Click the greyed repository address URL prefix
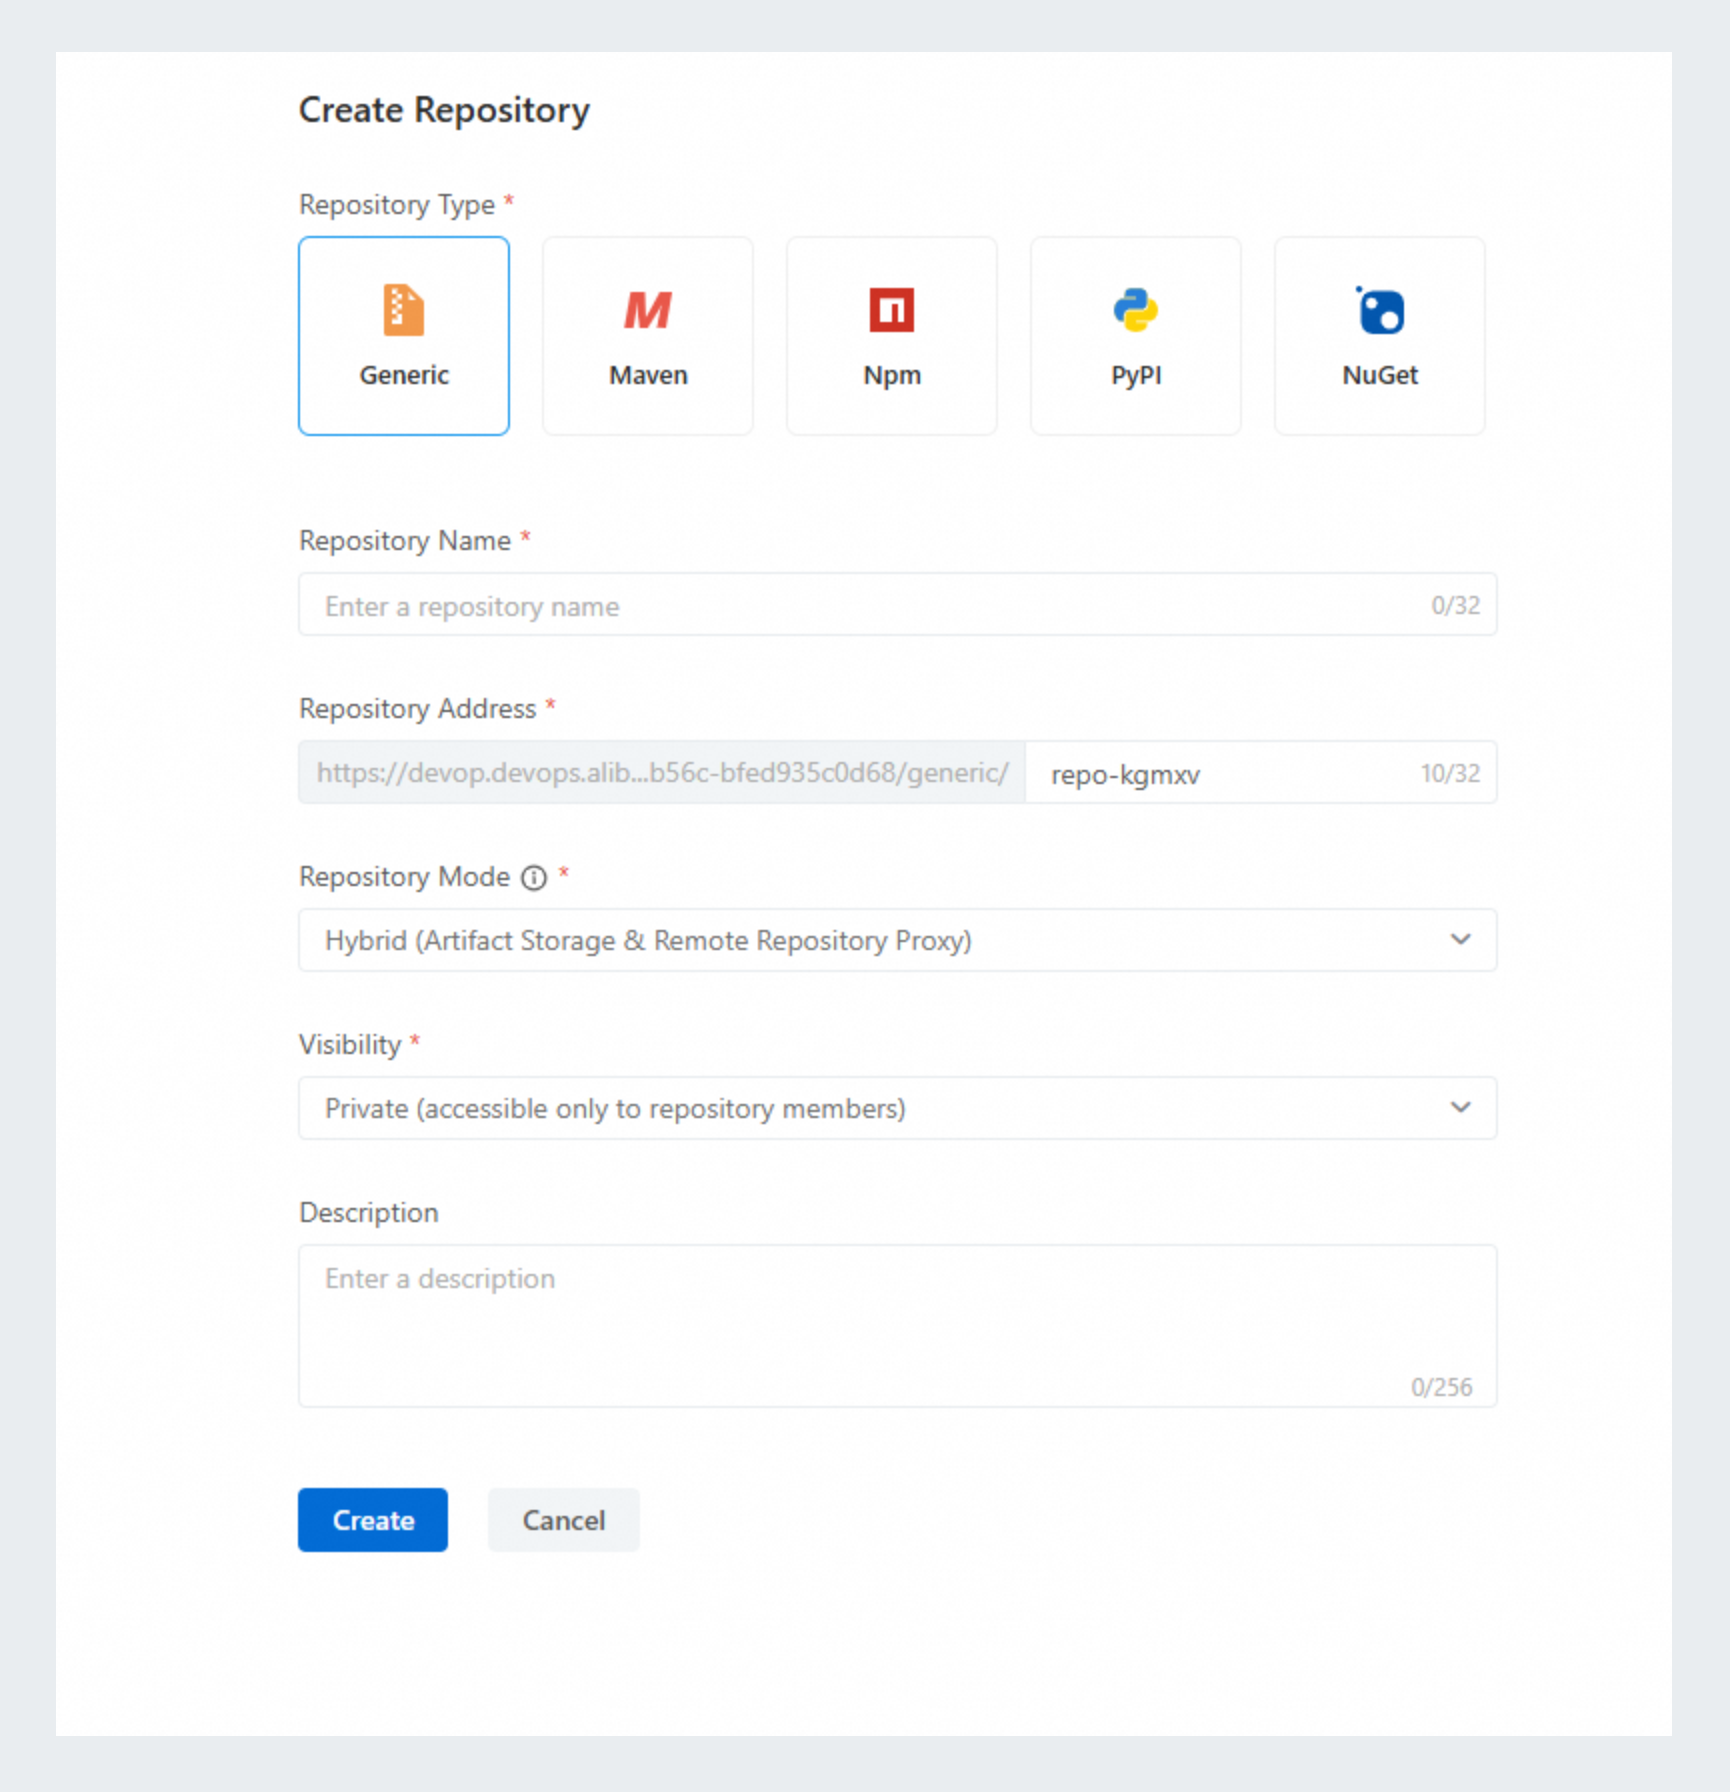This screenshot has height=1792, width=1730. (662, 773)
